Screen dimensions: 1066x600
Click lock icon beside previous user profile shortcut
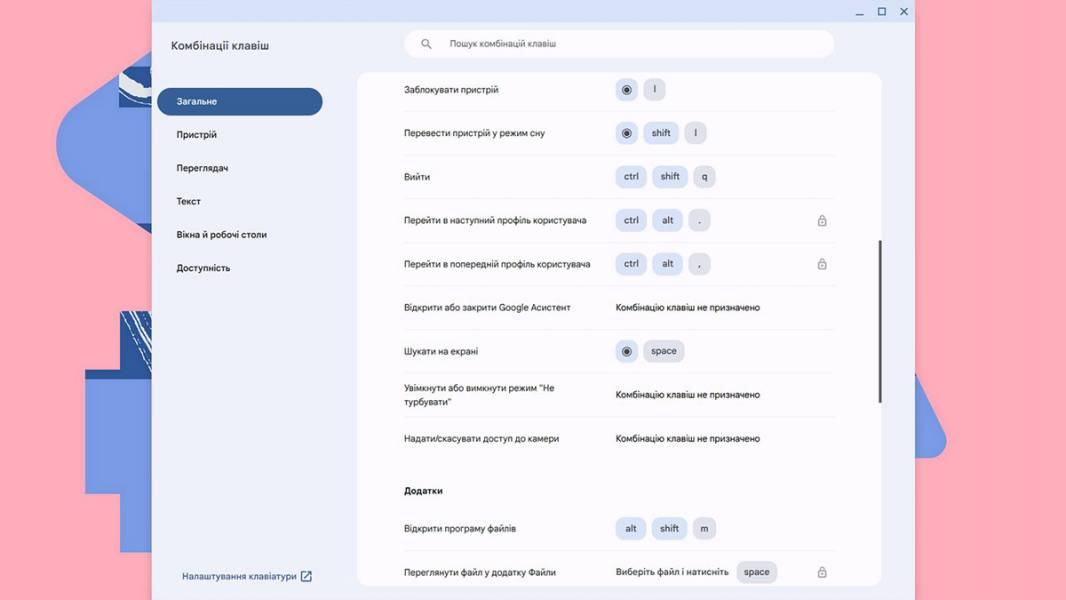pyautogui.click(x=822, y=264)
